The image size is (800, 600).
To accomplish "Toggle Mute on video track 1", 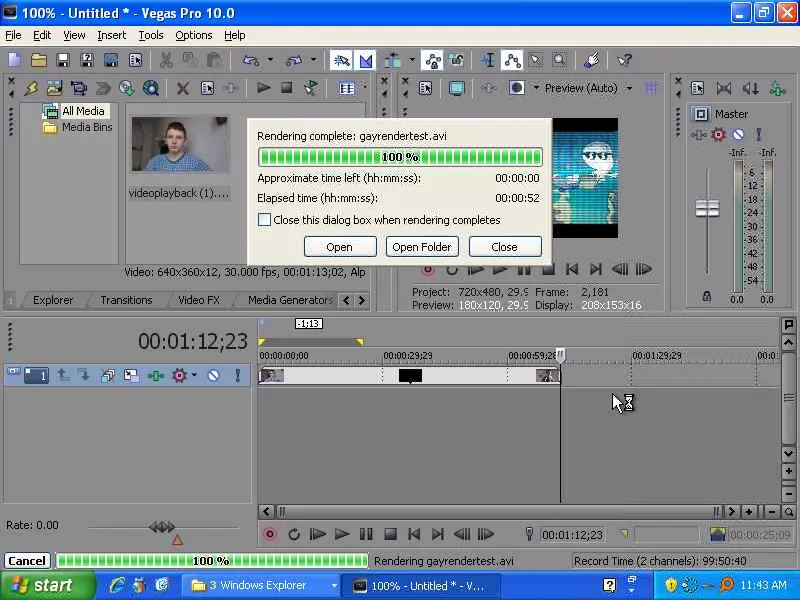I will (x=213, y=376).
